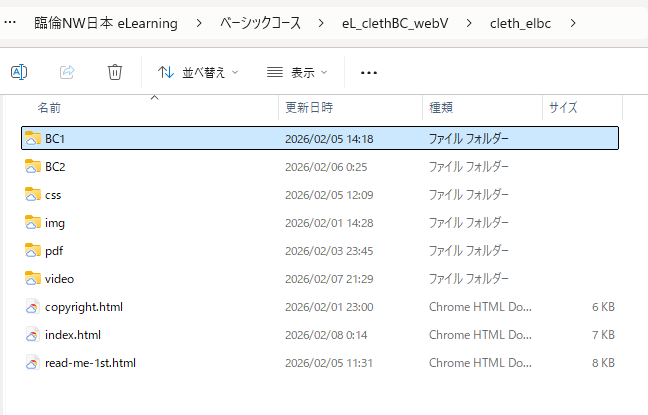Screen dimensions: 648x415
Task: Expand chevron after 臨倫NW日本 eLearning
Action: click(x=199, y=24)
